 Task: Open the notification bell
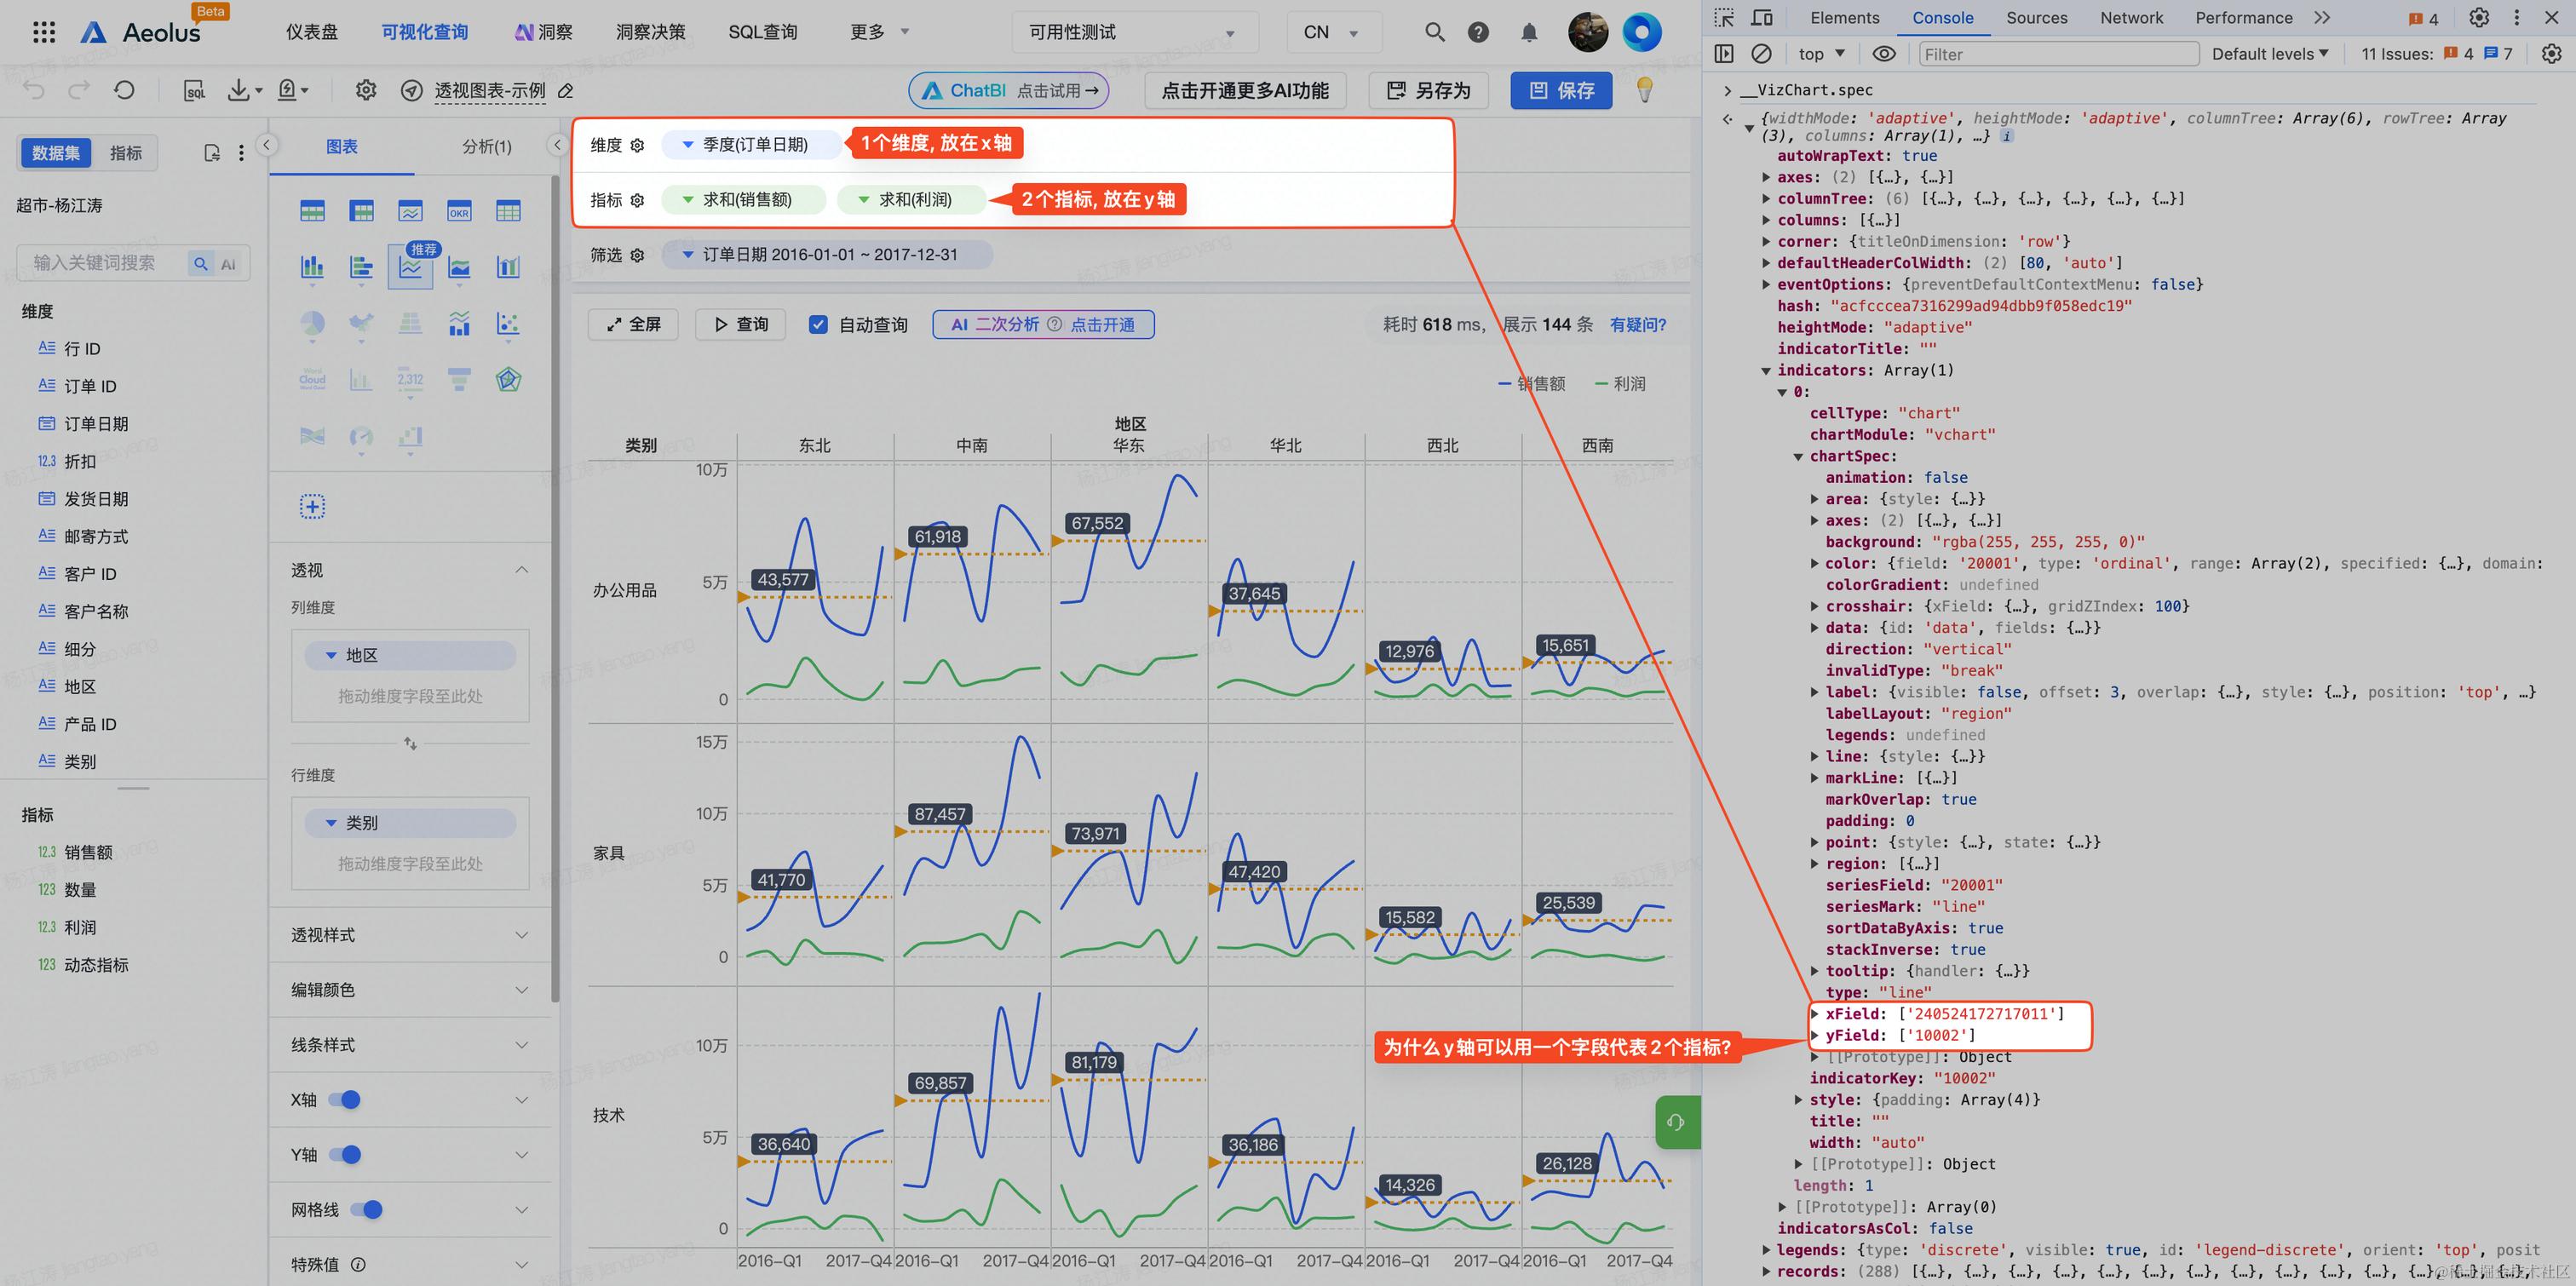point(1529,32)
